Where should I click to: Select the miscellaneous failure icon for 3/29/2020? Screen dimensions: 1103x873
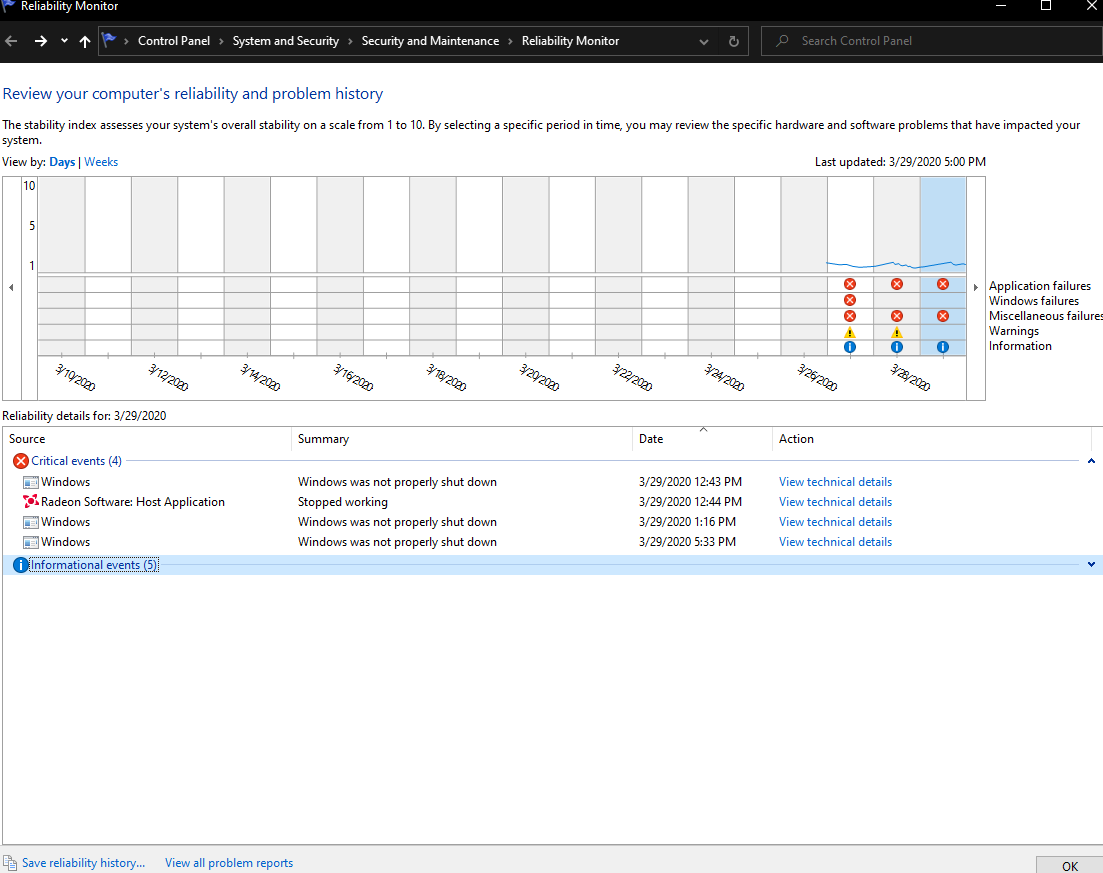click(943, 317)
